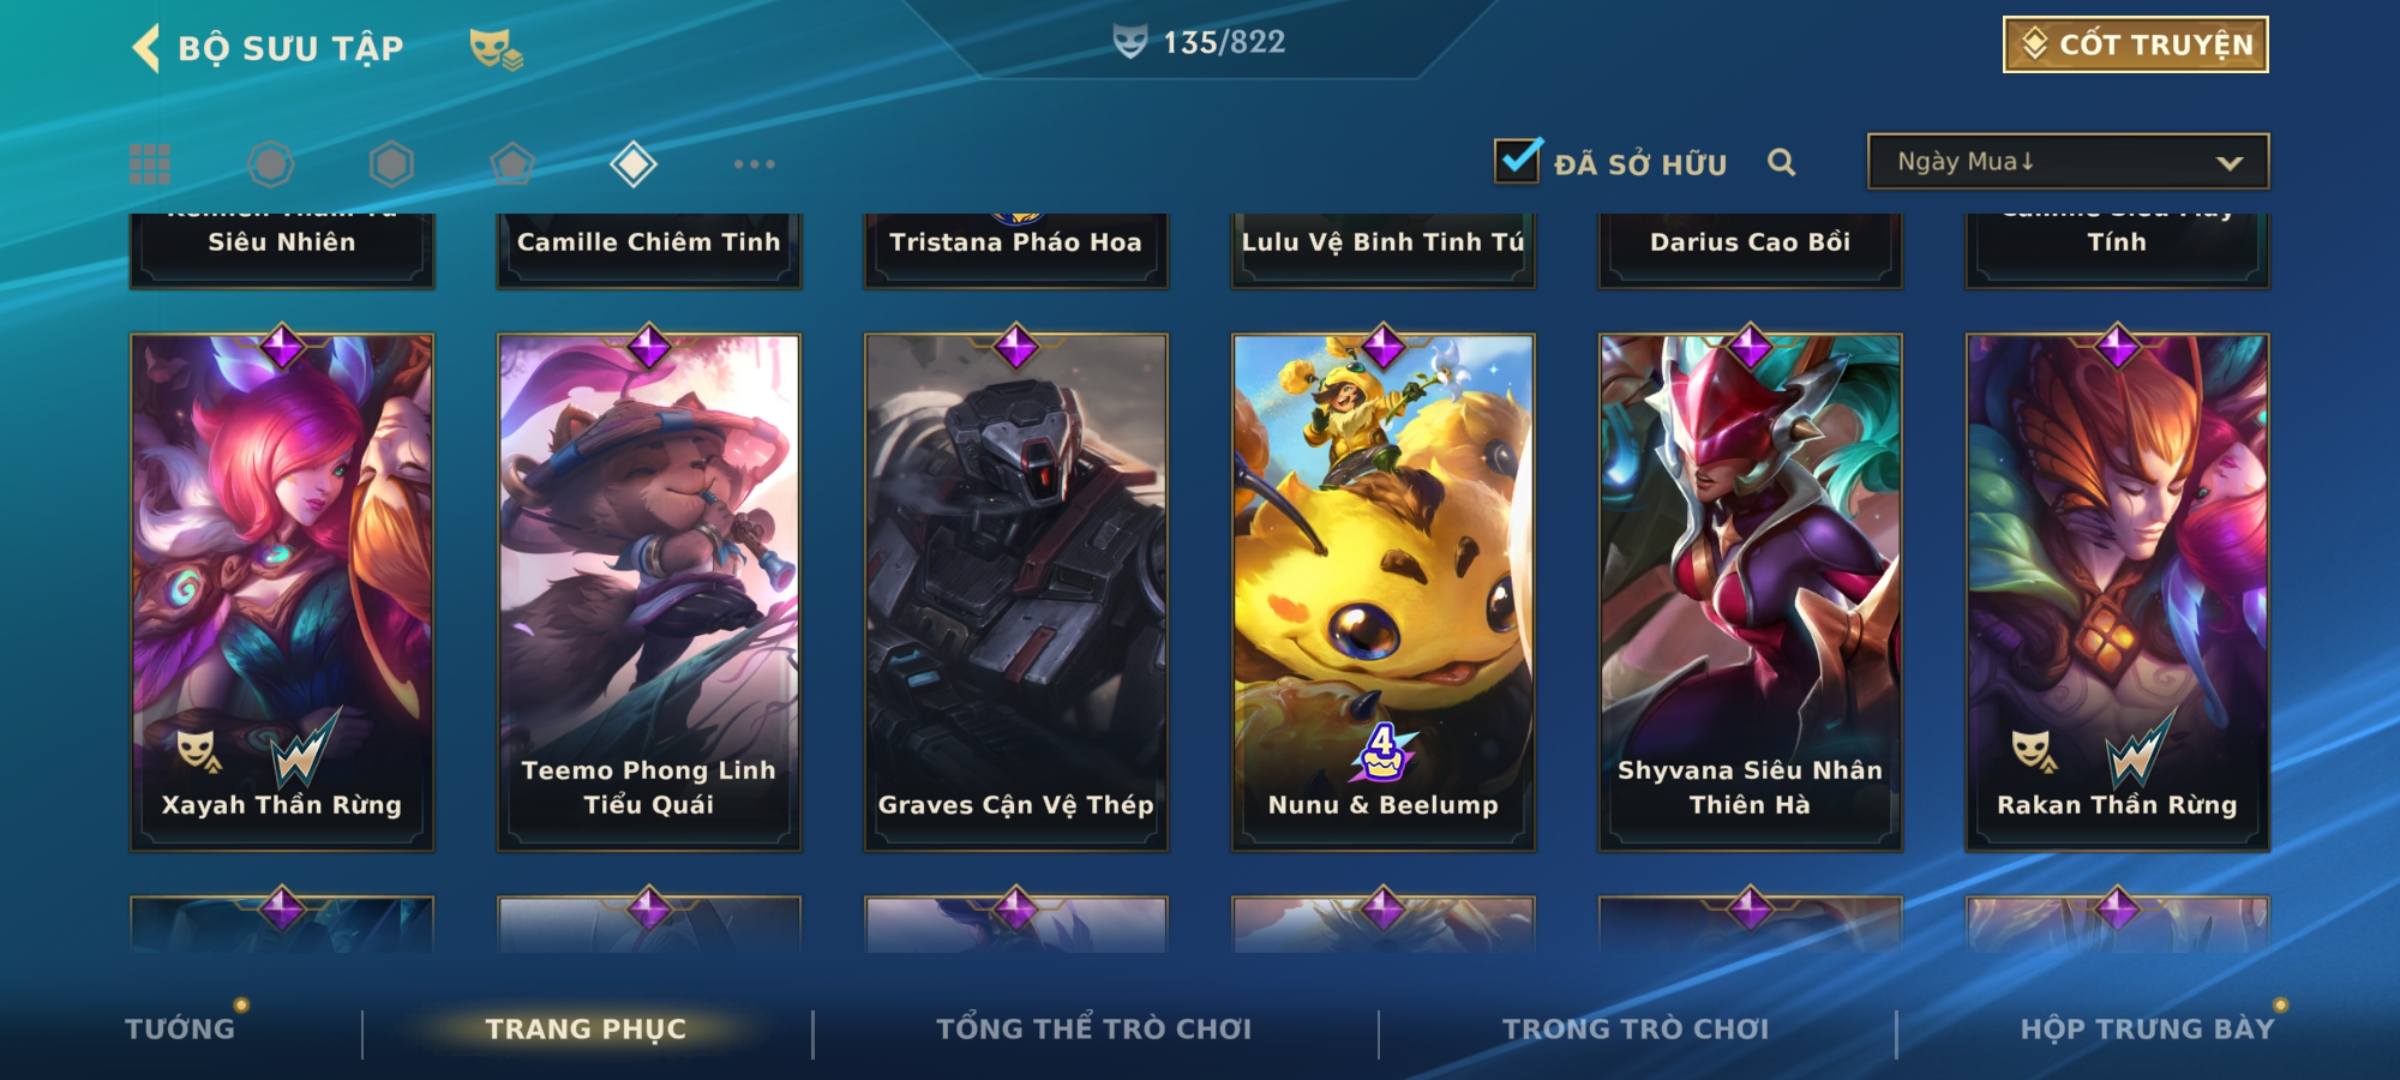The image size is (2400, 1080).
Task: Select the all-skins grid filter icon
Action: pos(150,164)
